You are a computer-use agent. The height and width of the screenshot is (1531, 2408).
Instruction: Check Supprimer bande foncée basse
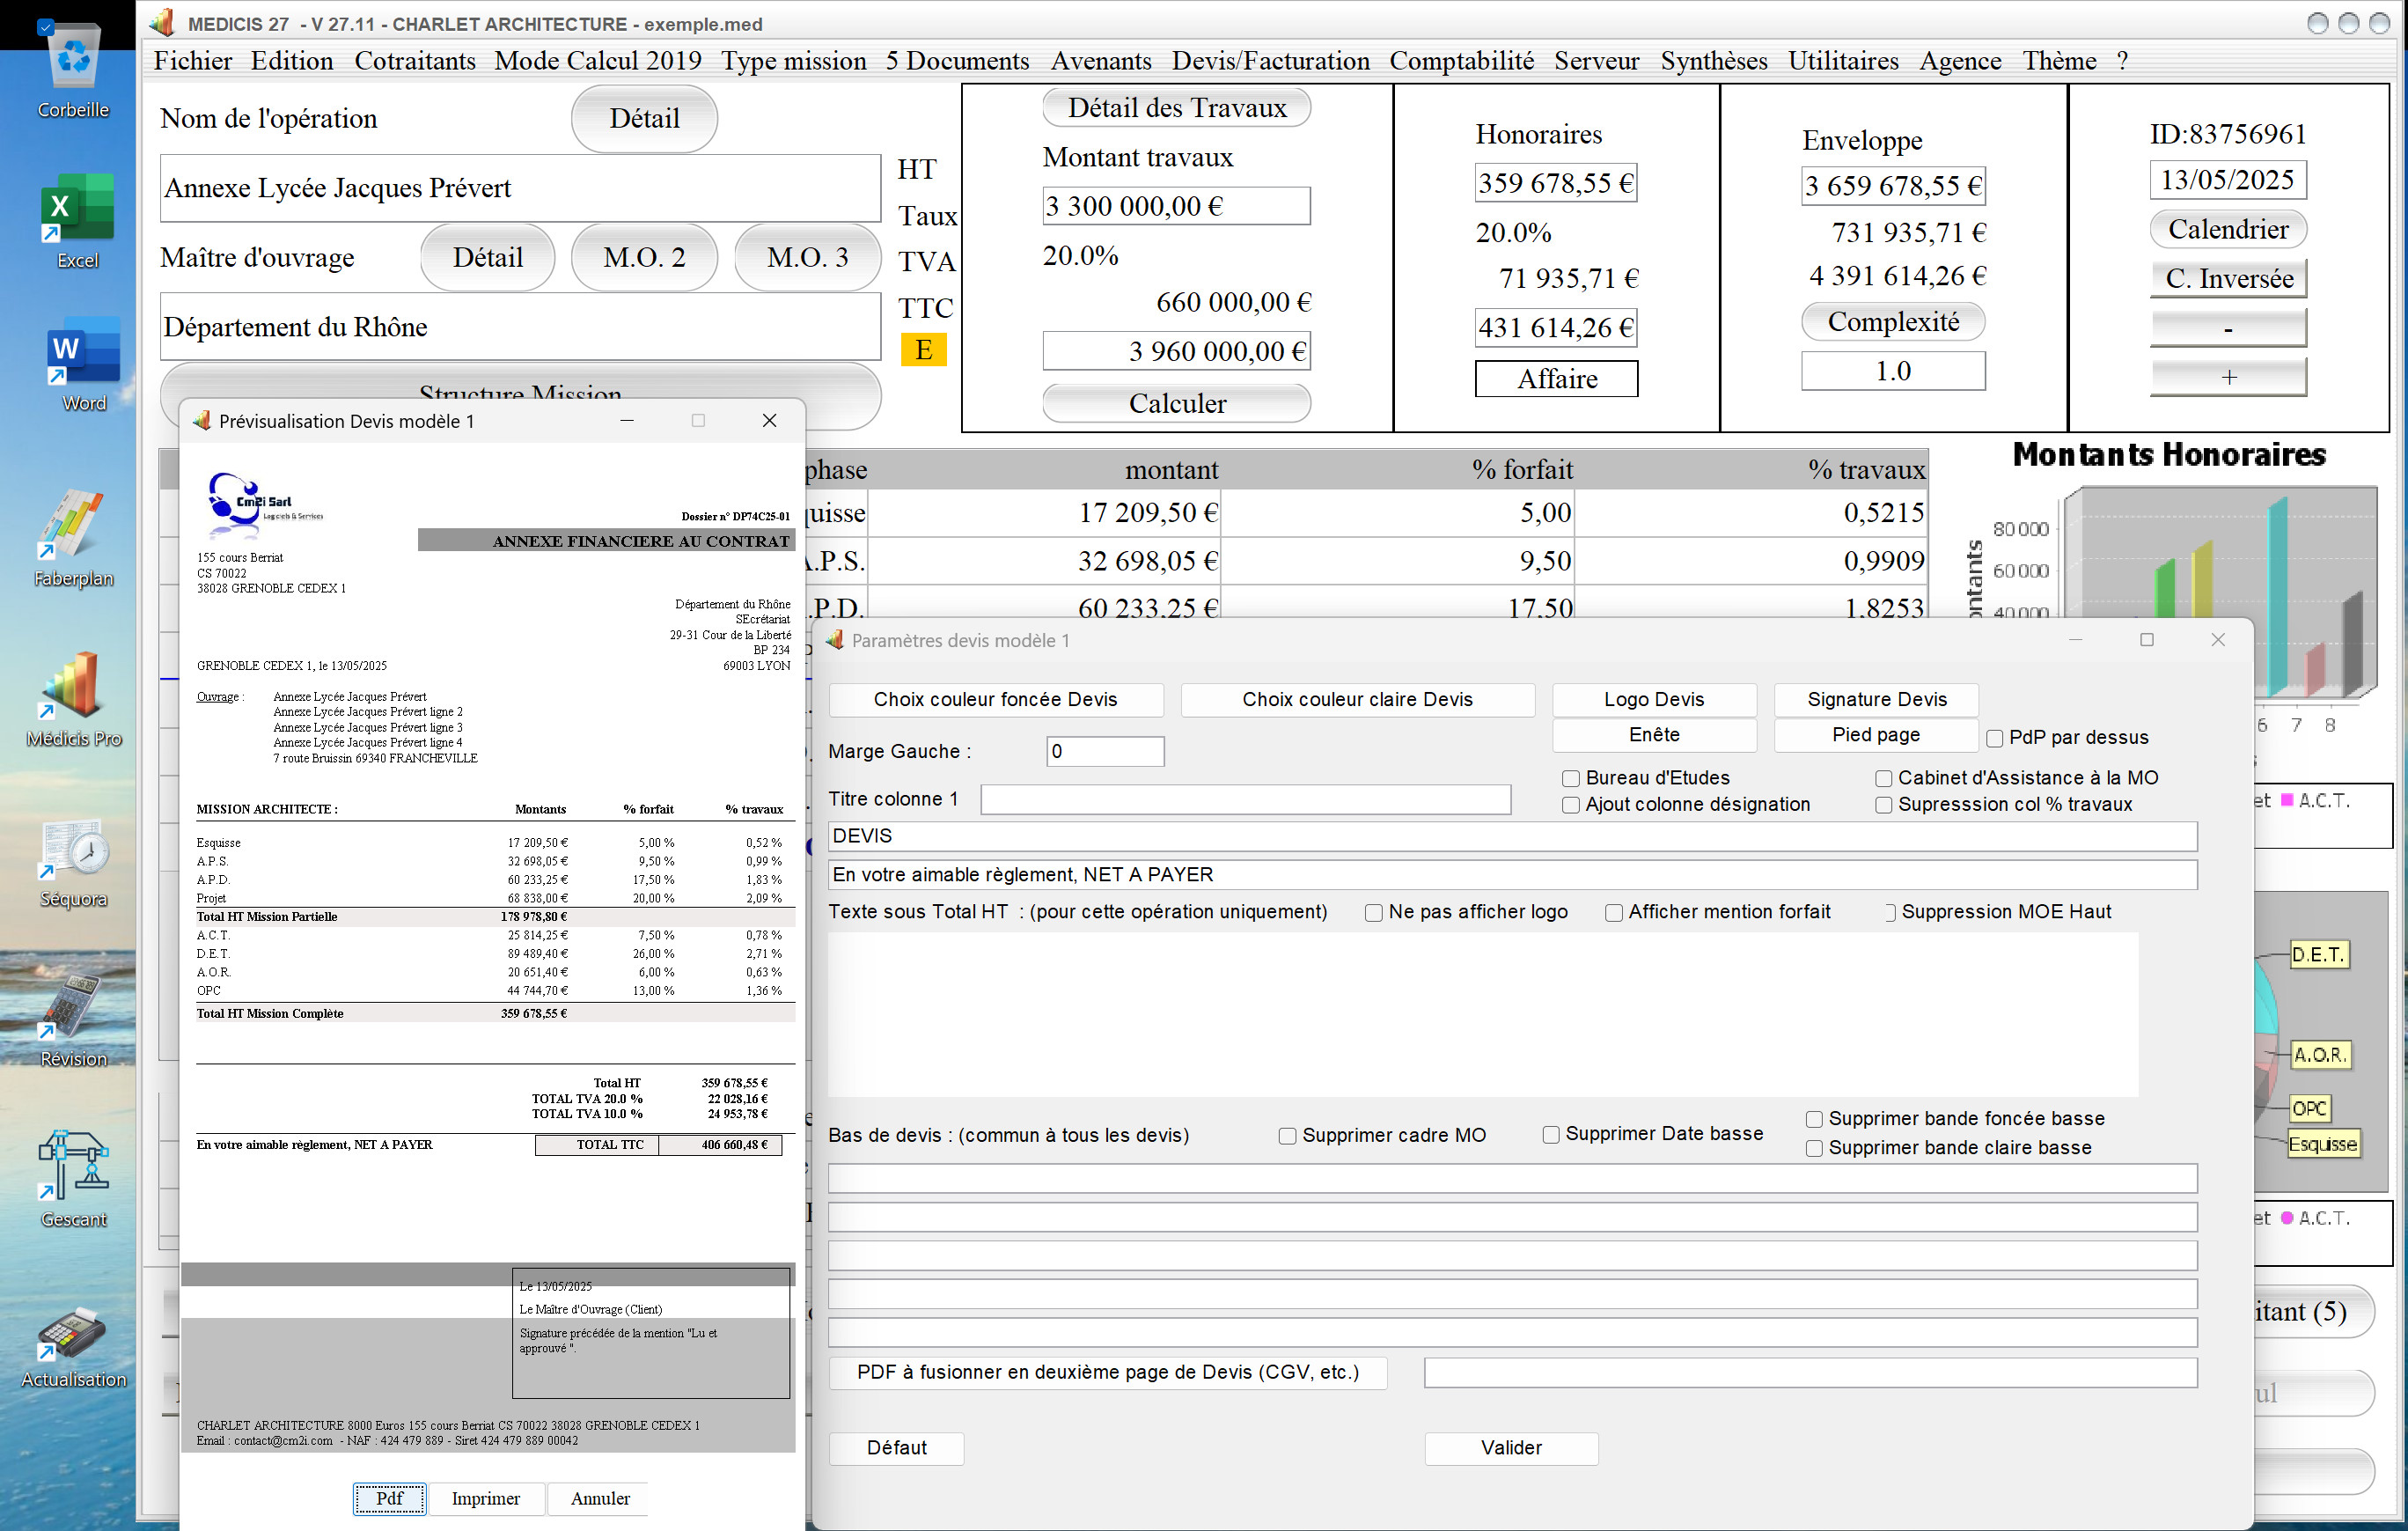coord(1814,1119)
